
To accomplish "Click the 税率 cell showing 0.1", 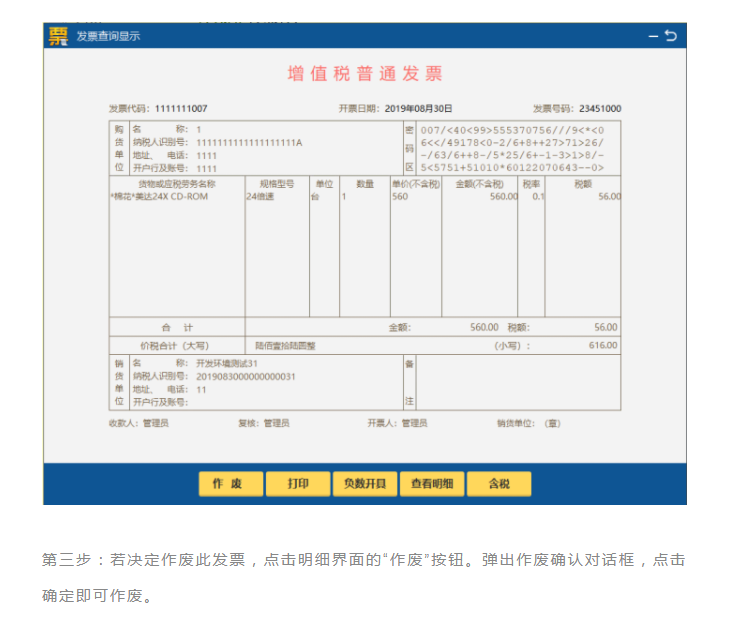I will [538, 197].
